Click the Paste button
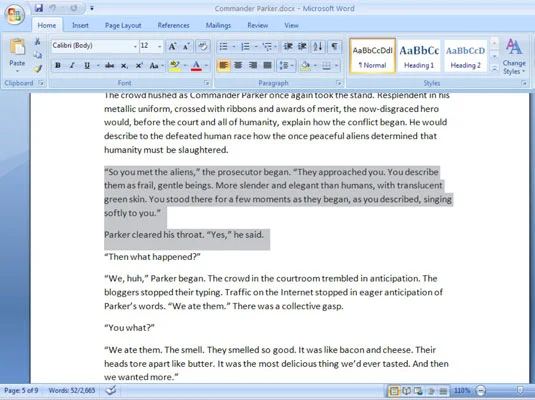The image size is (535, 400). coord(17,55)
